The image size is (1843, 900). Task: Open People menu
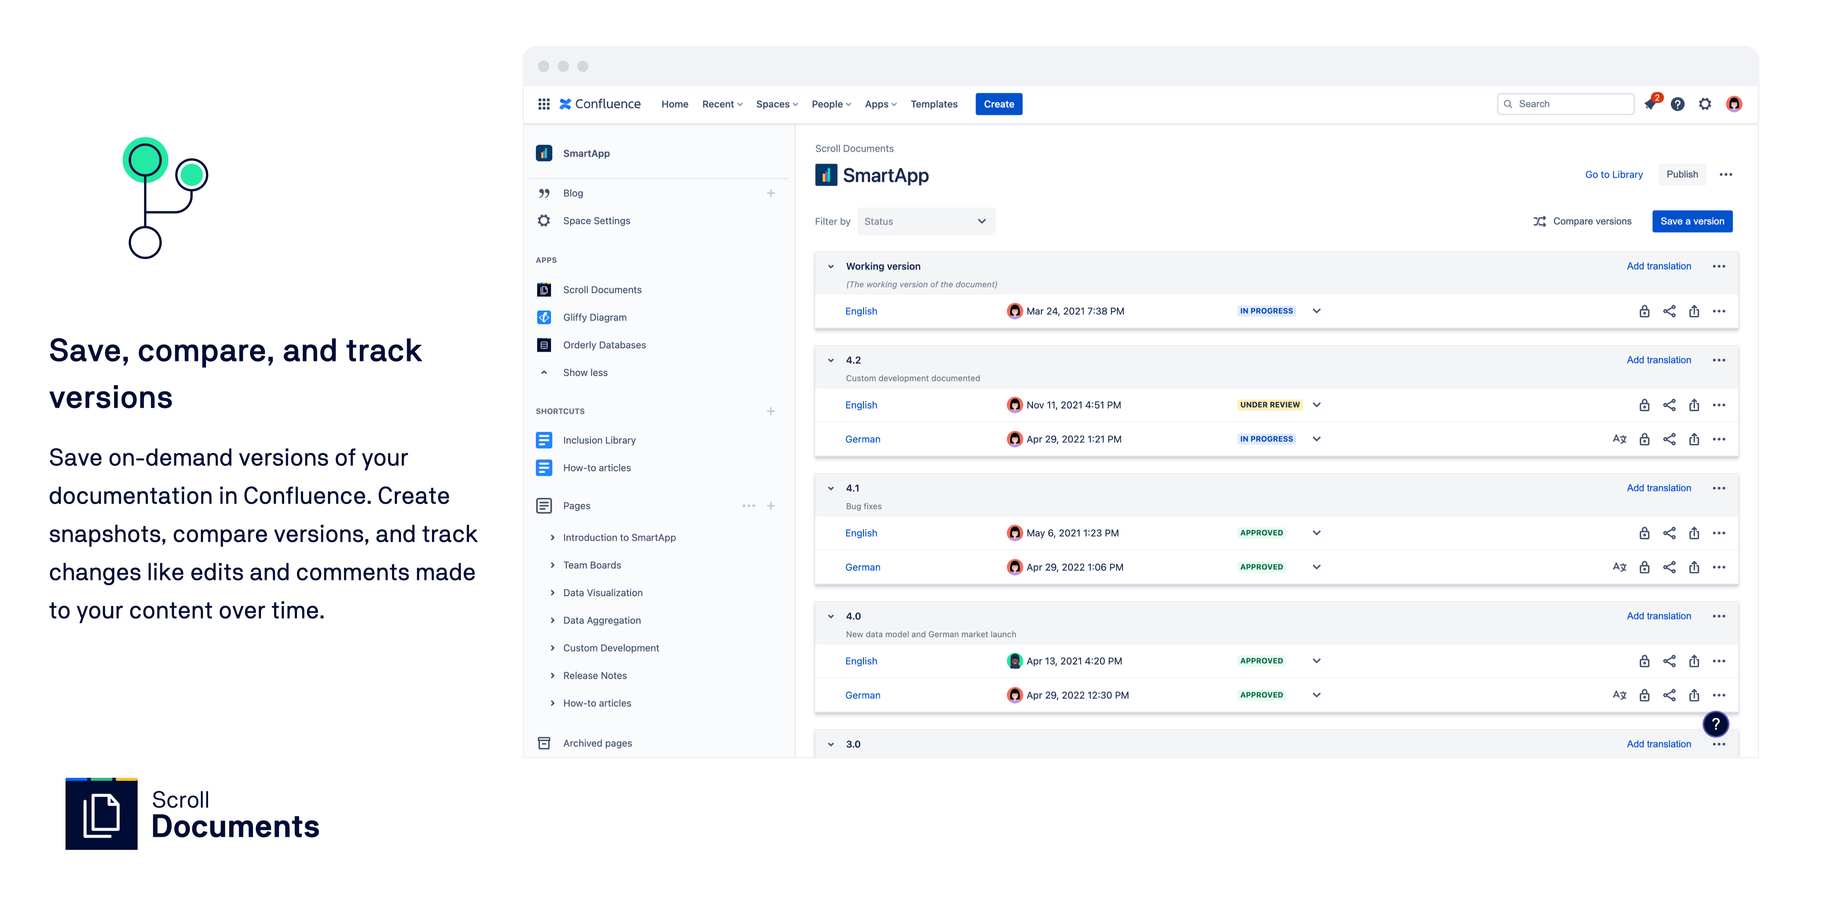[831, 104]
